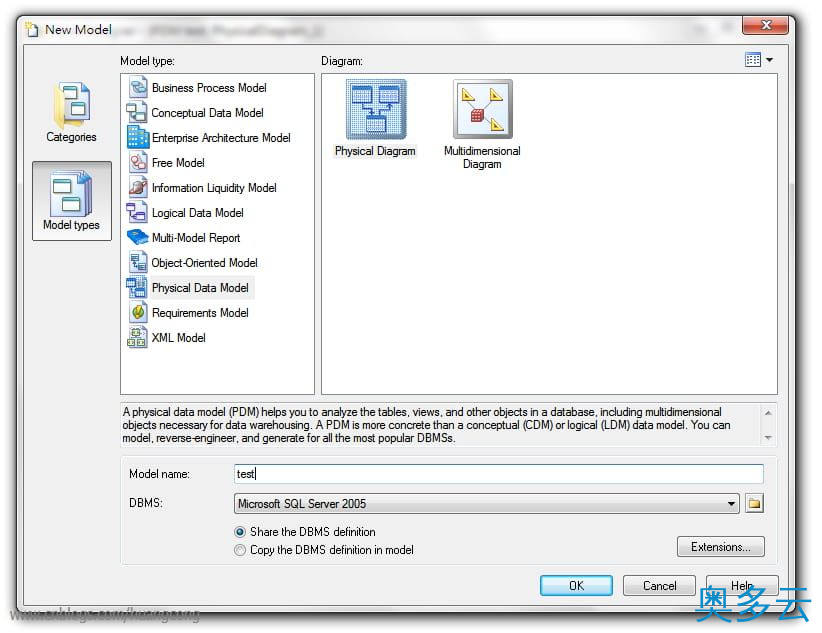The height and width of the screenshot is (633, 822).
Task: Click the Business Process Model icon
Action: (138, 88)
